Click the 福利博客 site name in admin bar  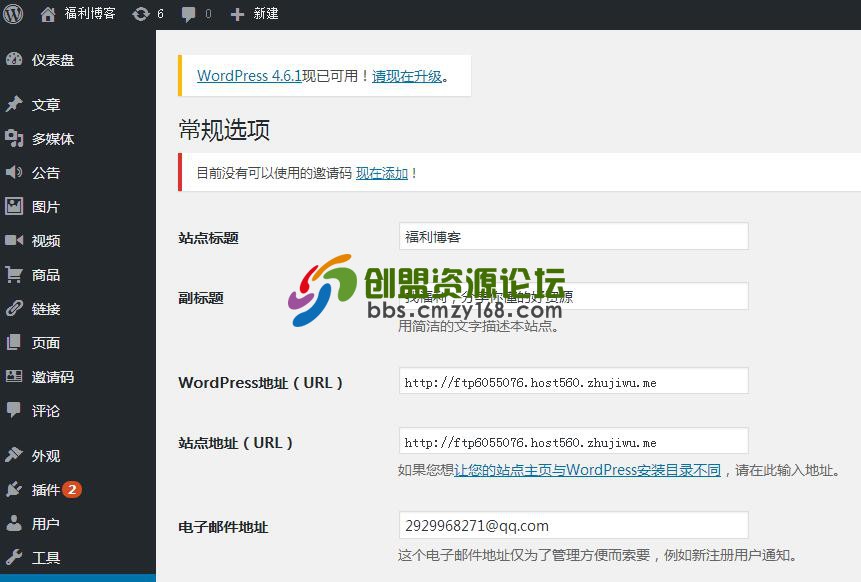90,14
